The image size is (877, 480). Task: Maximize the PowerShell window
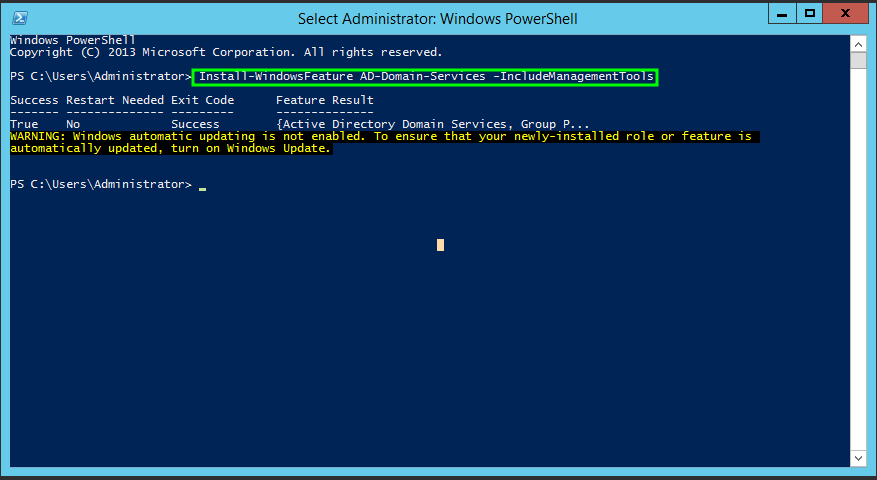(811, 14)
